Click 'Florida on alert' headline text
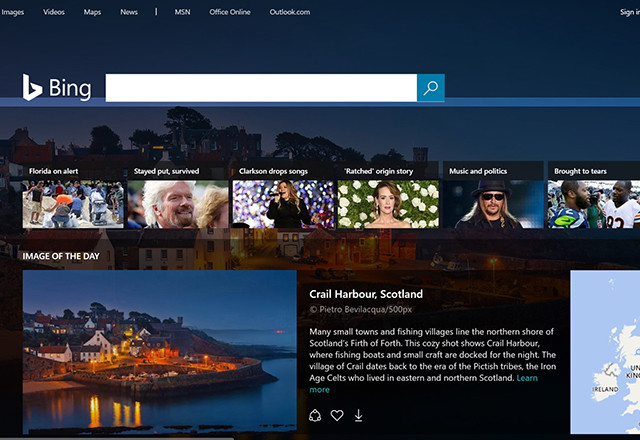This screenshot has height=440, width=640. tap(53, 171)
